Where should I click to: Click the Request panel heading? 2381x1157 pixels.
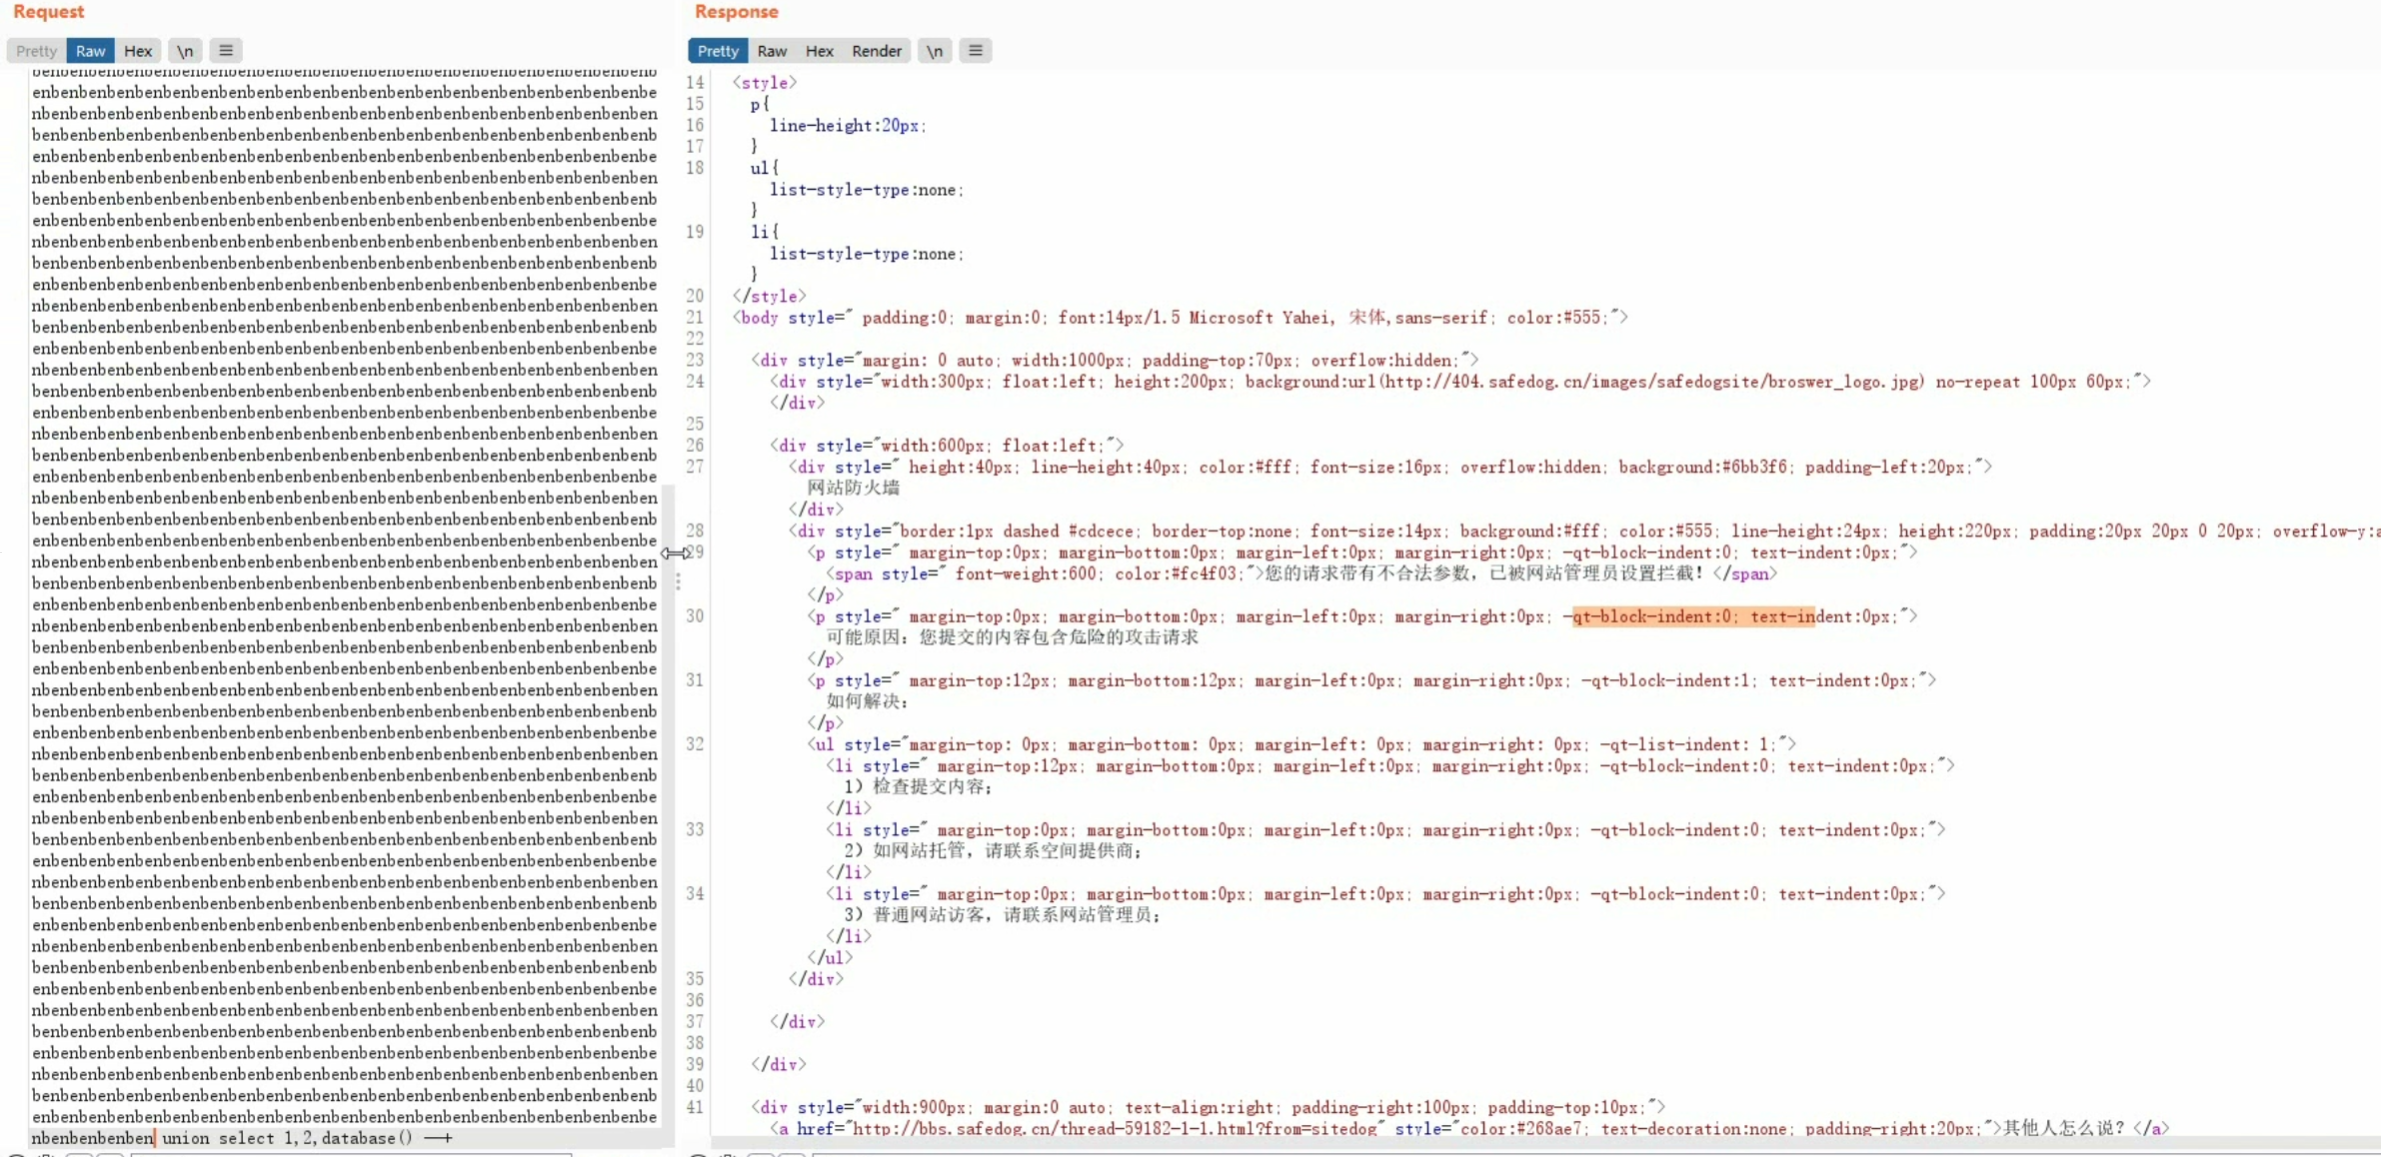(48, 12)
